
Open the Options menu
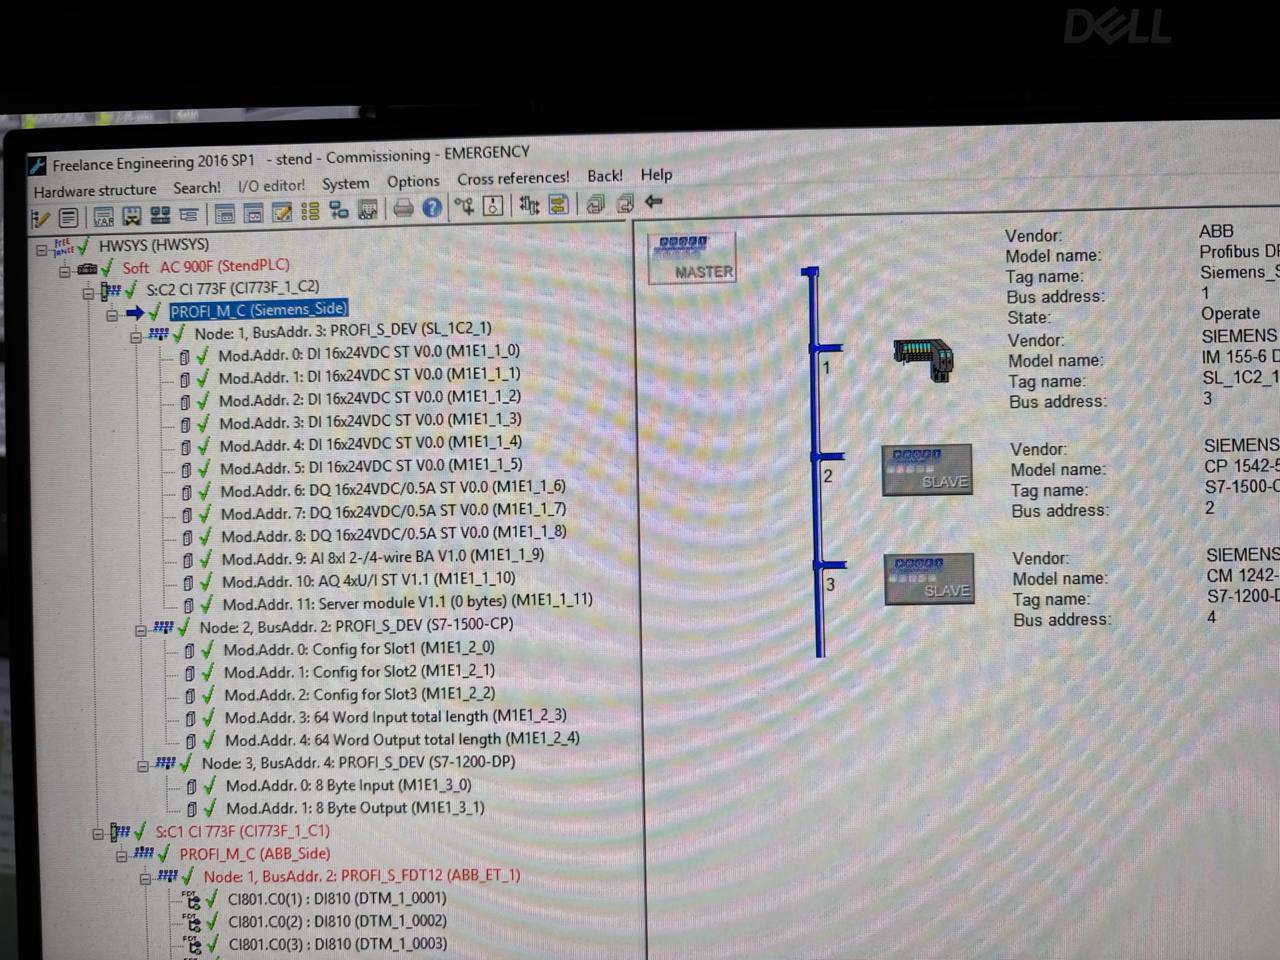pyautogui.click(x=413, y=181)
